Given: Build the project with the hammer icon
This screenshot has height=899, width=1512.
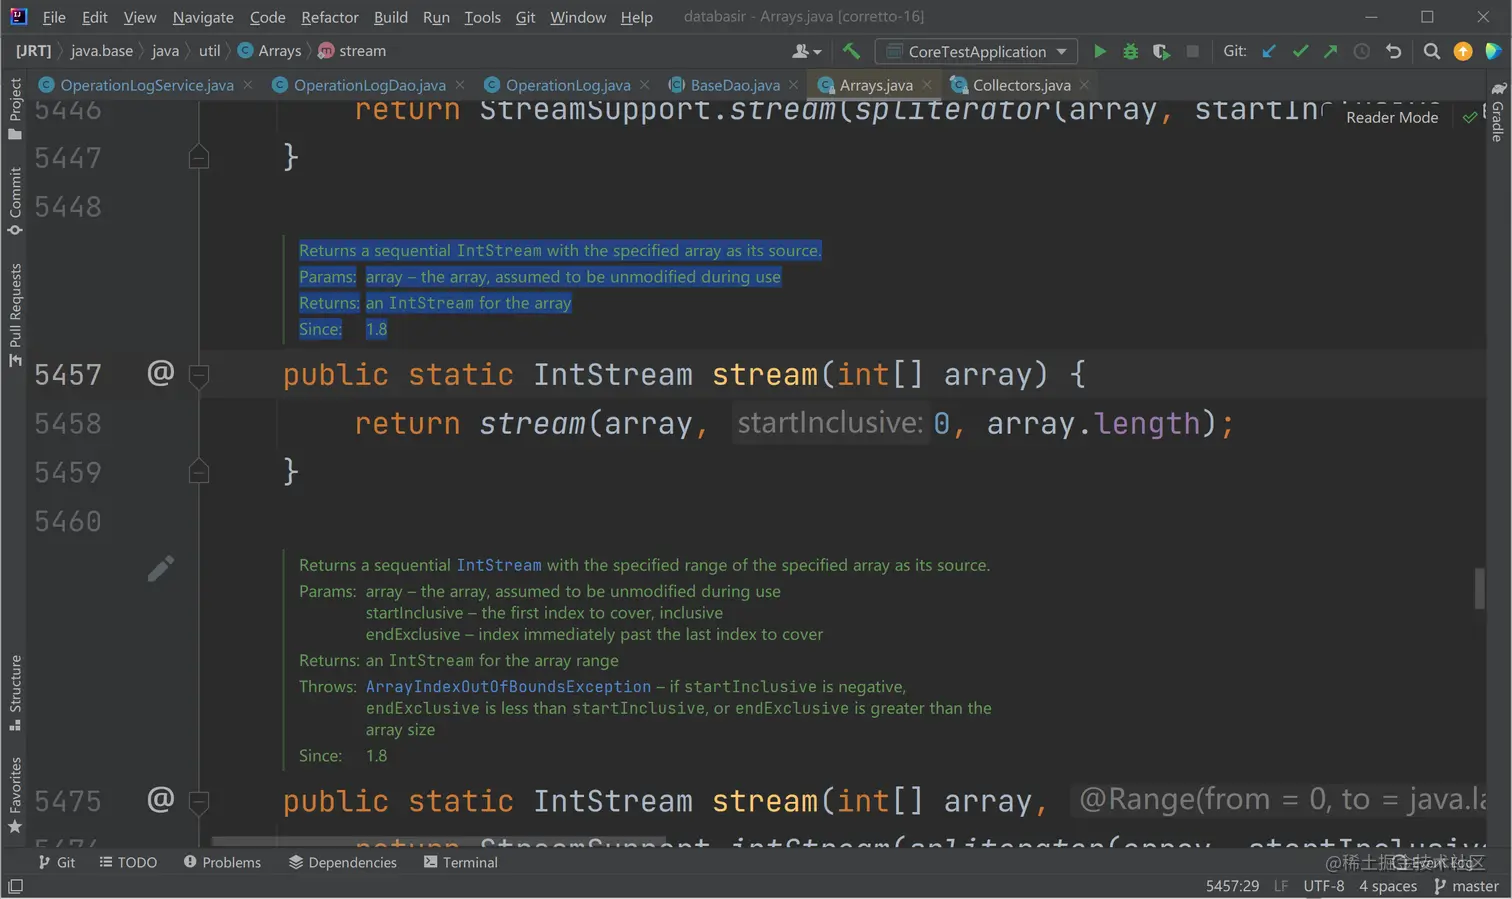Looking at the screenshot, I should [851, 51].
